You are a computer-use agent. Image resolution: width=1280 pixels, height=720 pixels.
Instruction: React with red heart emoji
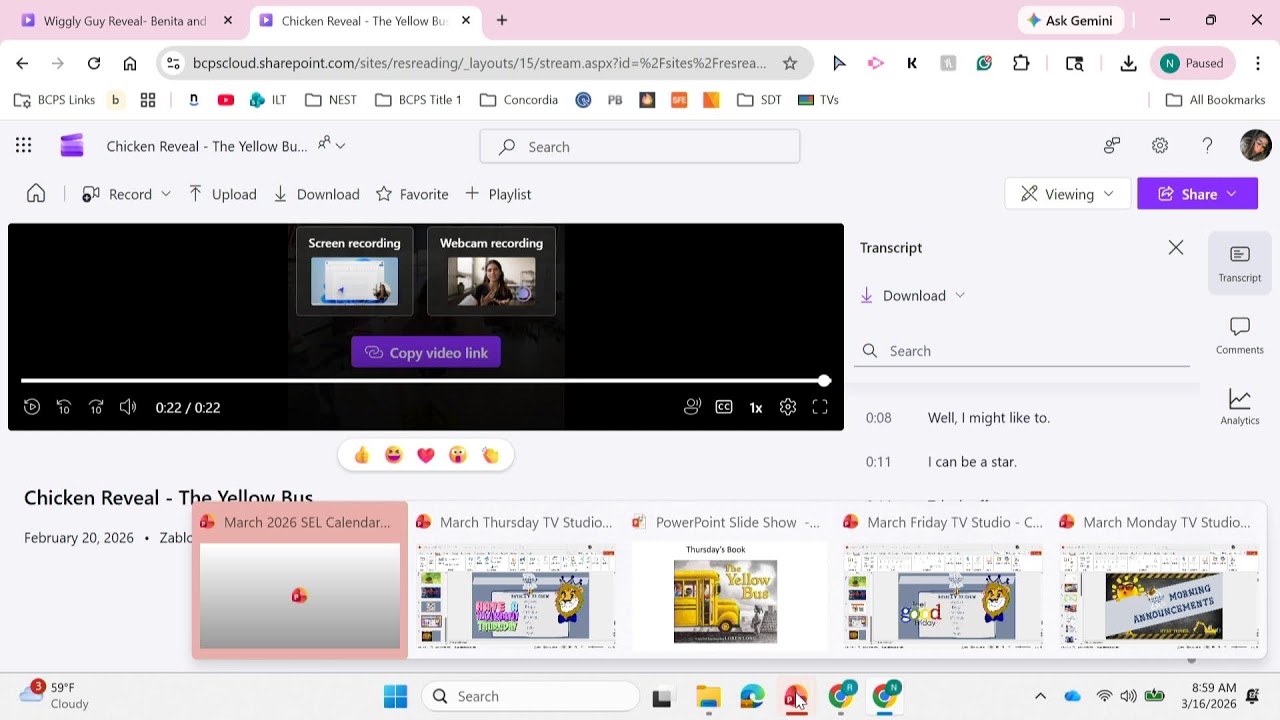(426, 455)
